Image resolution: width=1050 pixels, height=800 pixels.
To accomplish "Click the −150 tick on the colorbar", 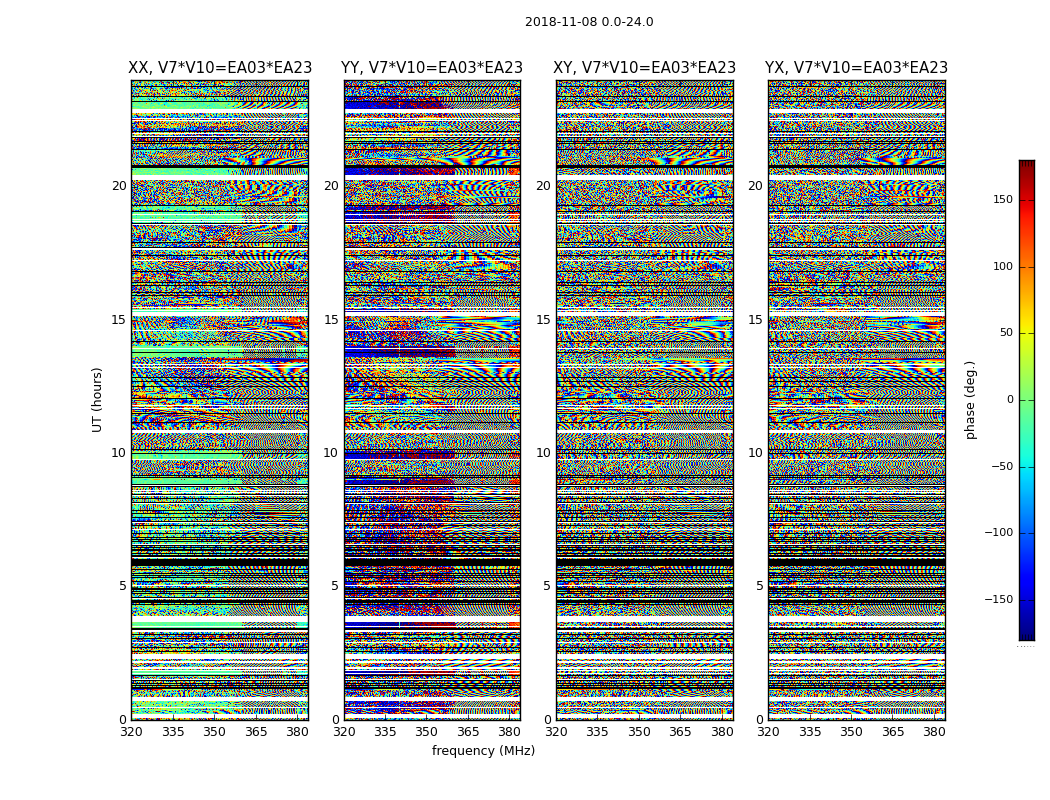I will coord(998,599).
